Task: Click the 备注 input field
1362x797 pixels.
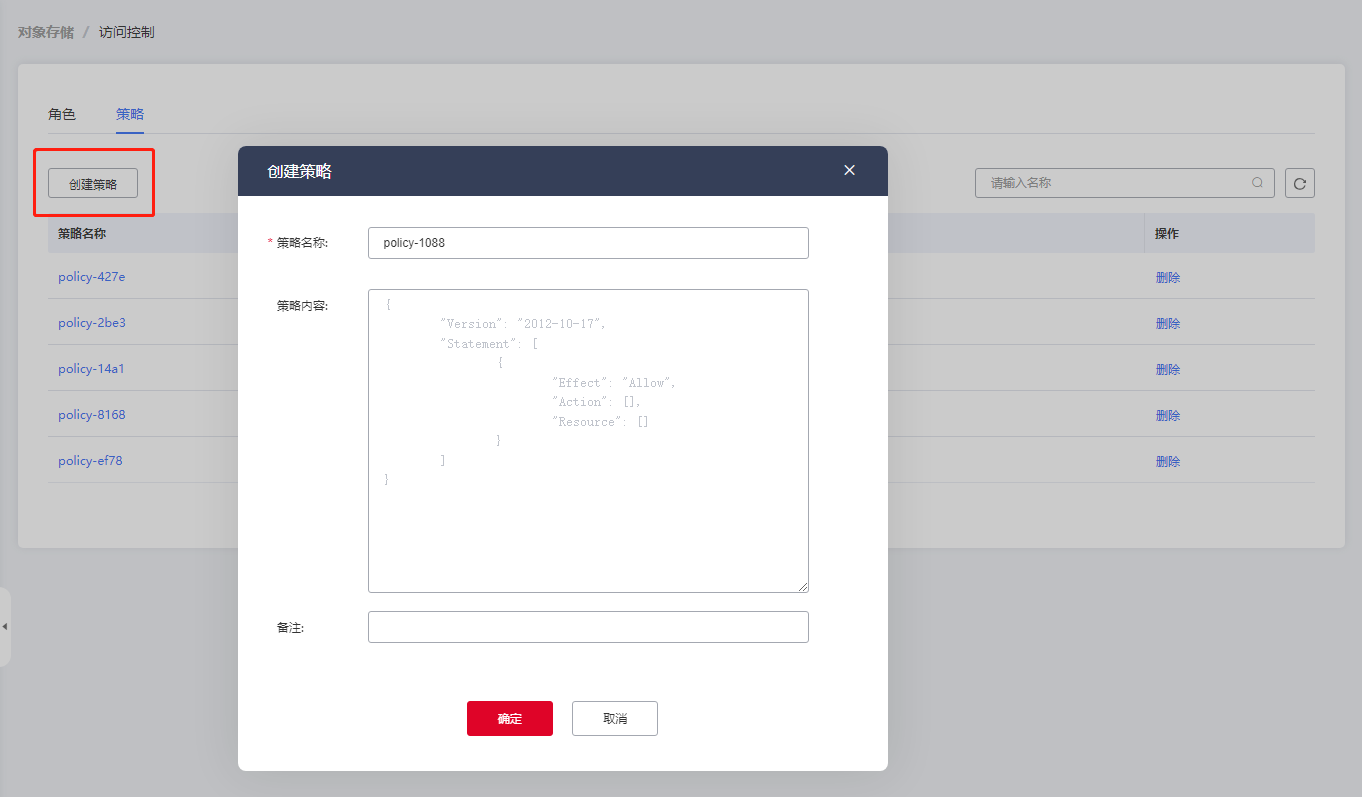Action: coord(588,627)
